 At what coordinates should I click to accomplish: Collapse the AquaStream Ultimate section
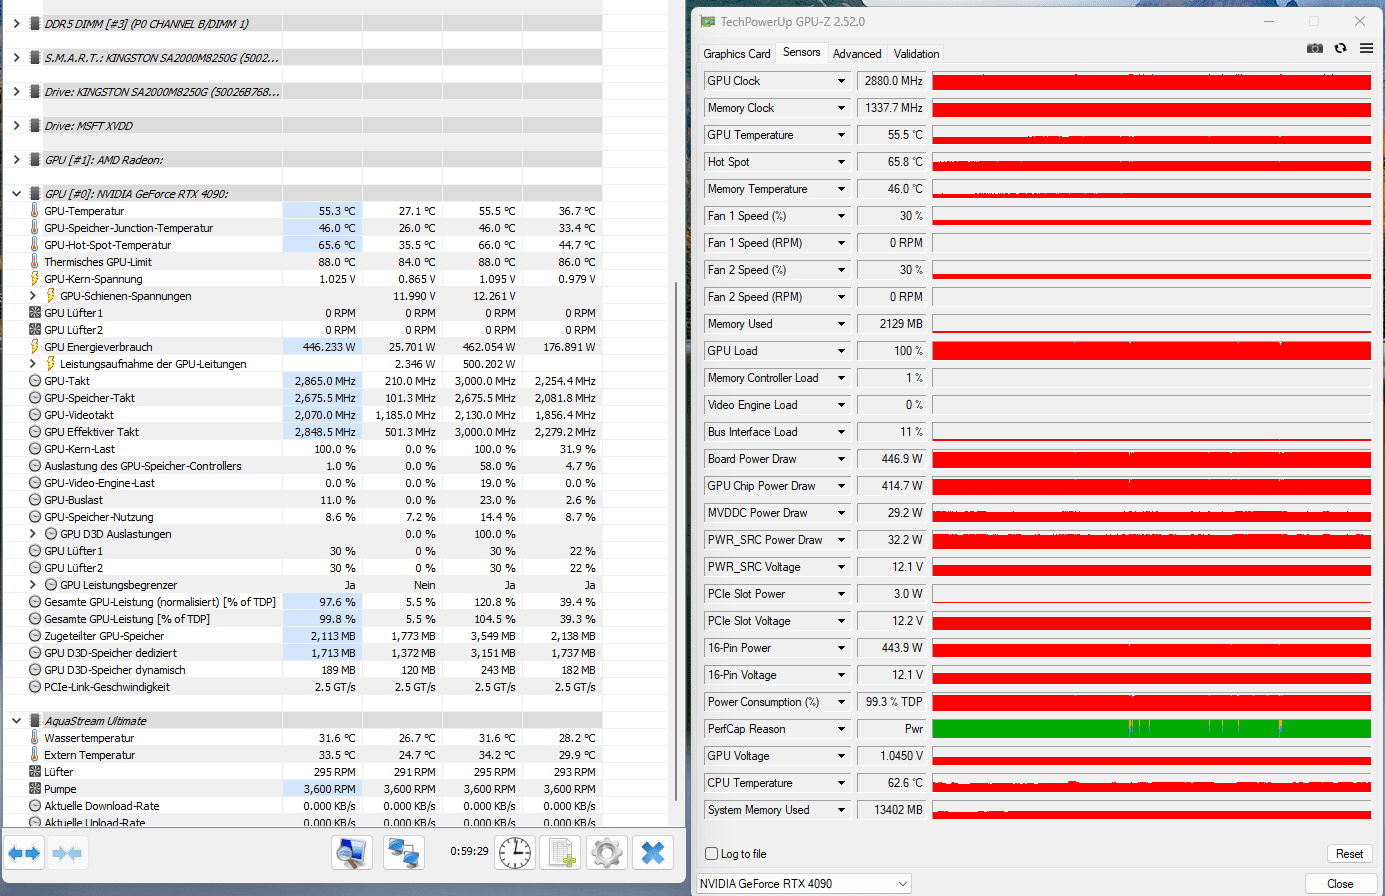(16, 720)
